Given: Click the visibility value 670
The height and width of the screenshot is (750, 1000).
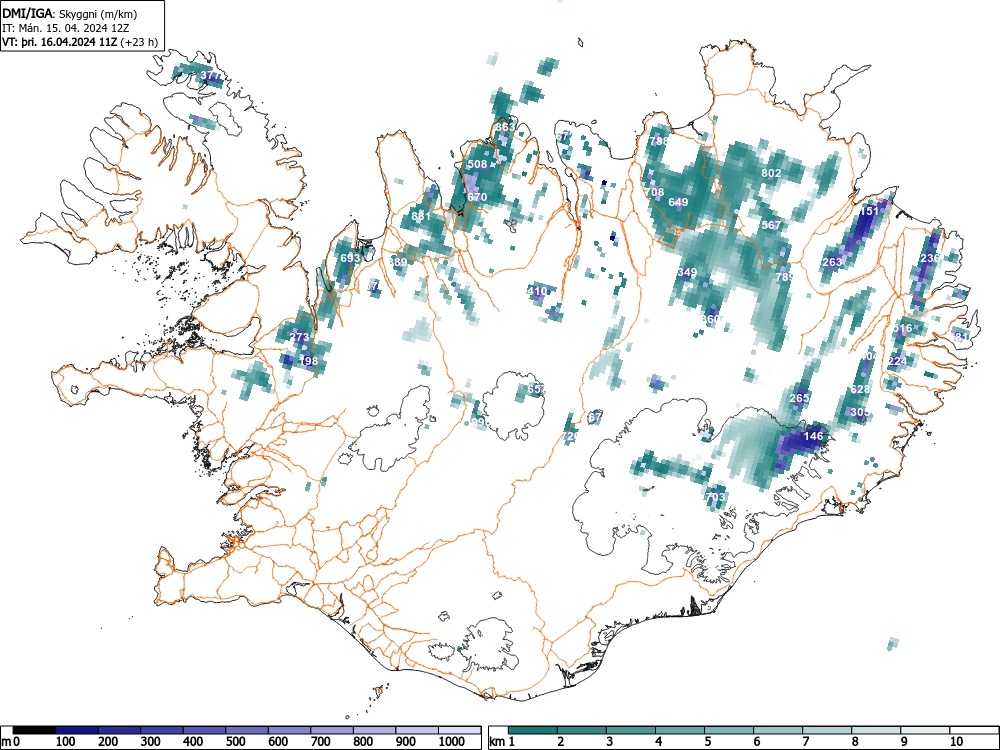Looking at the screenshot, I should tap(477, 197).
